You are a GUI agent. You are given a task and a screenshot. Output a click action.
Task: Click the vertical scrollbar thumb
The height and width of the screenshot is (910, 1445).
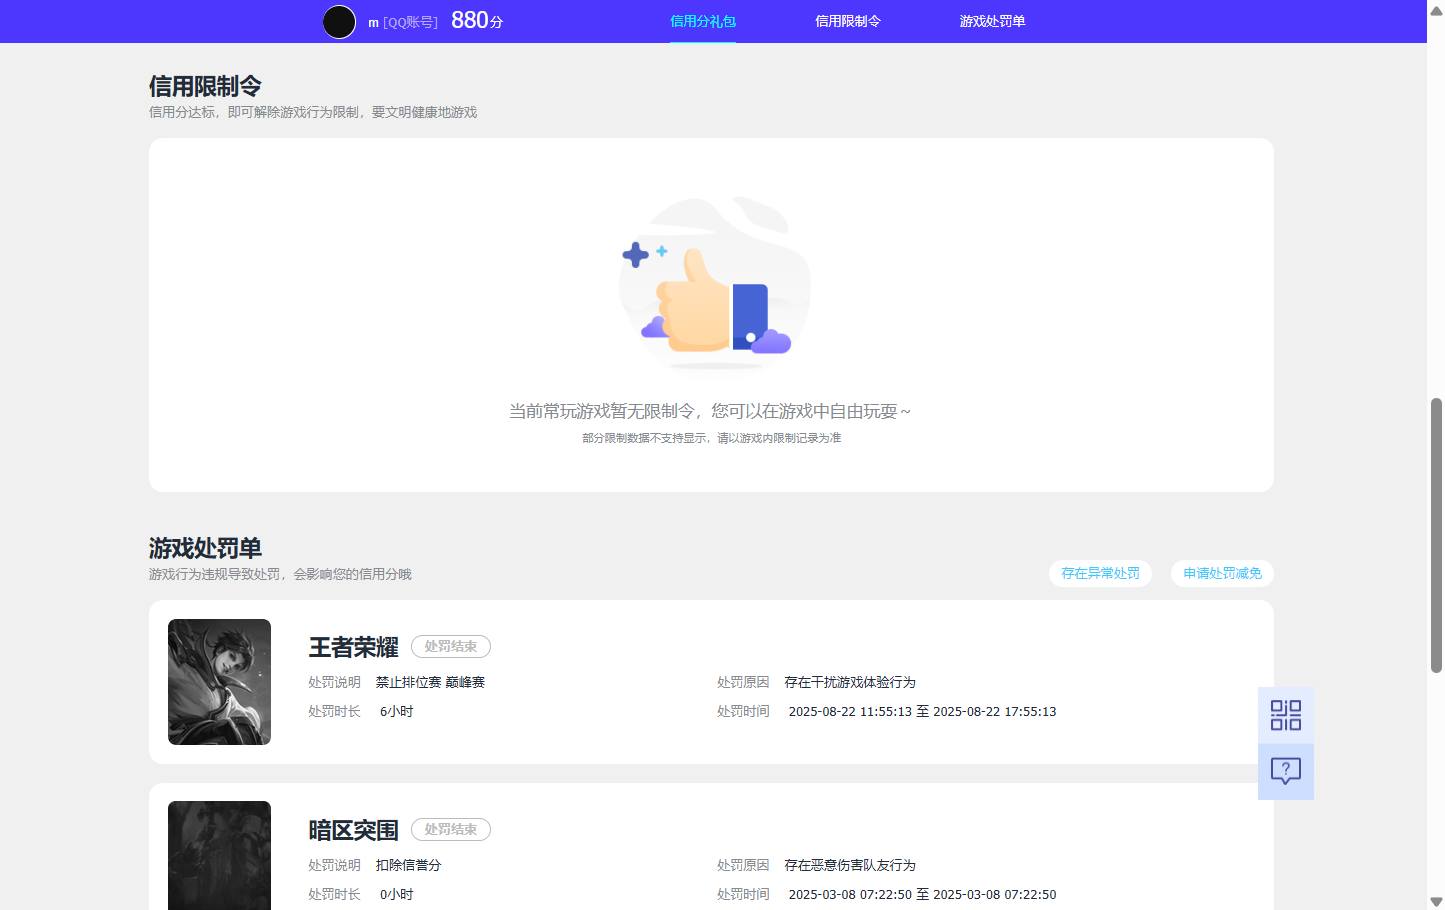pyautogui.click(x=1436, y=535)
